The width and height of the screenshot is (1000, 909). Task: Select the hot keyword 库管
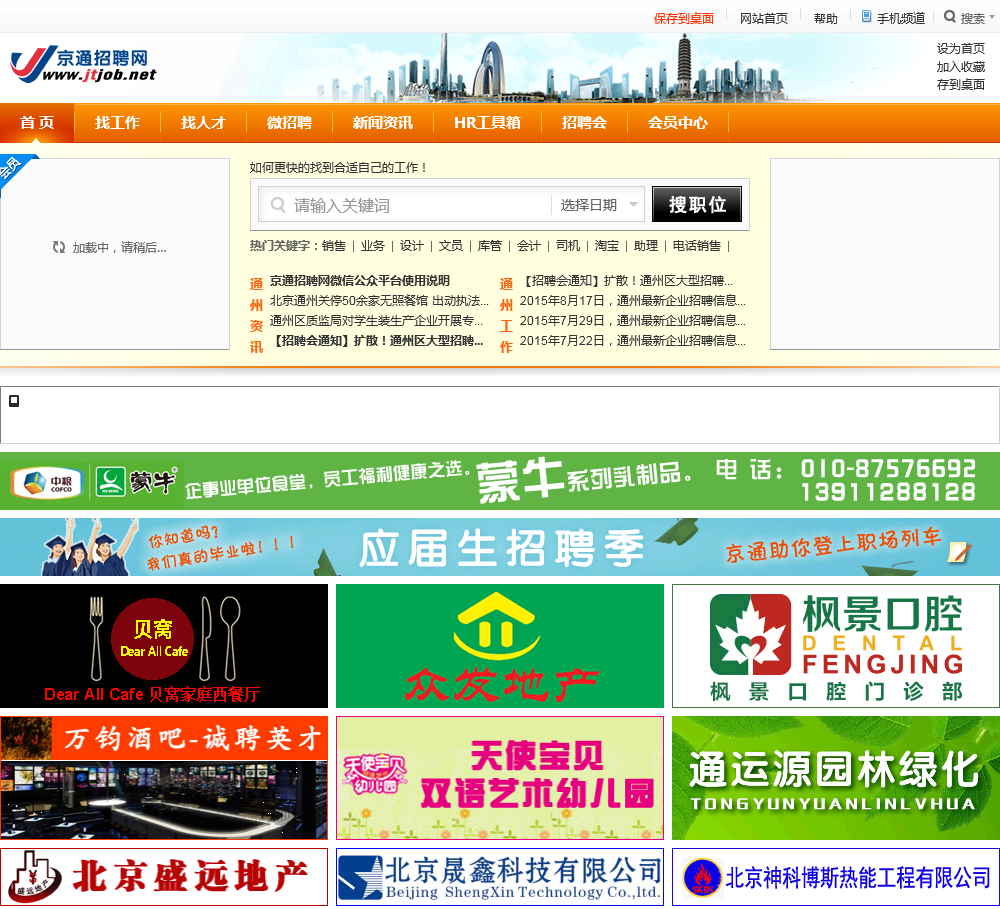pyautogui.click(x=489, y=246)
